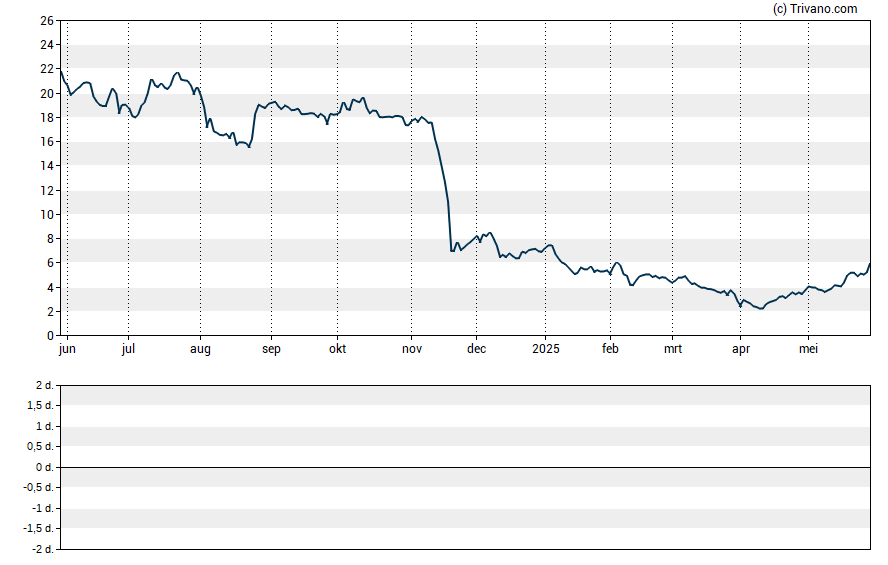Click the '0,5 d.' lower axis label
This screenshot has width=888, height=565.
tap(40, 447)
